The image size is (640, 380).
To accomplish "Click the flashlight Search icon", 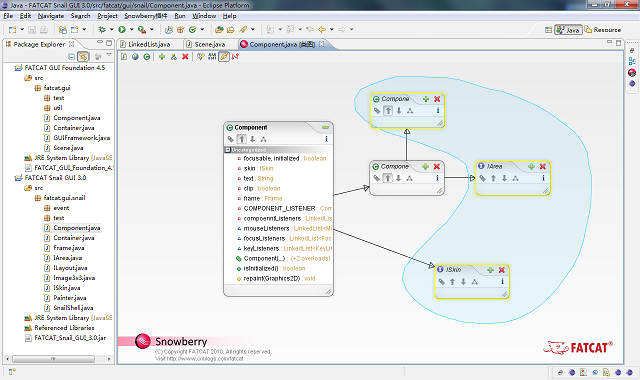I will pyautogui.click(x=243, y=29).
